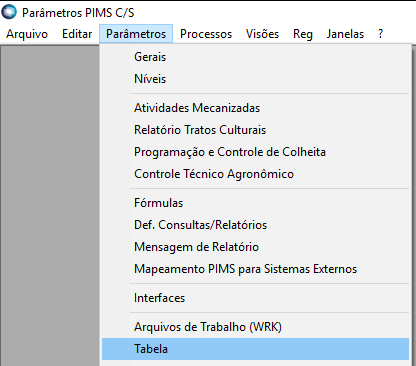Open the Editar menu
This screenshot has height=366, width=416.
point(77,34)
